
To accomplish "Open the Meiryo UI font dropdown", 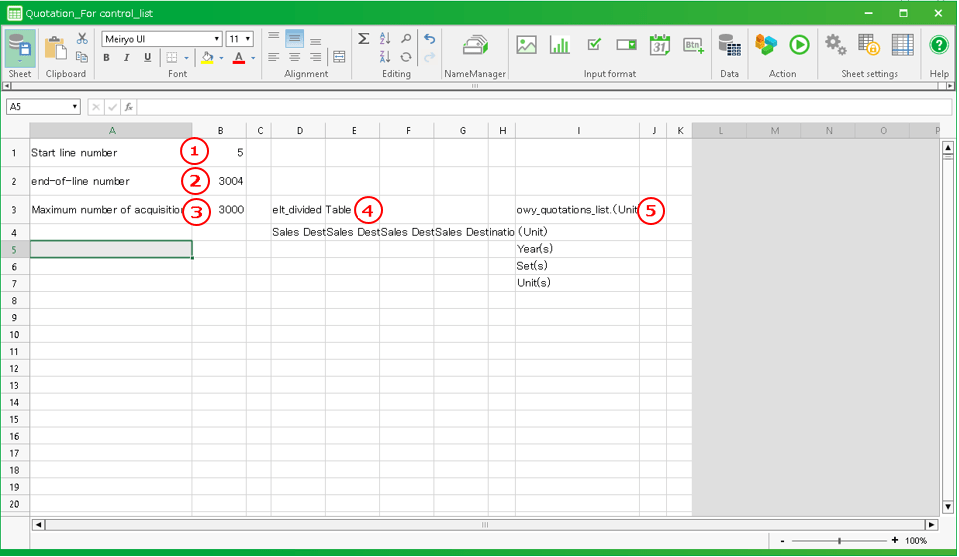I will pos(217,39).
